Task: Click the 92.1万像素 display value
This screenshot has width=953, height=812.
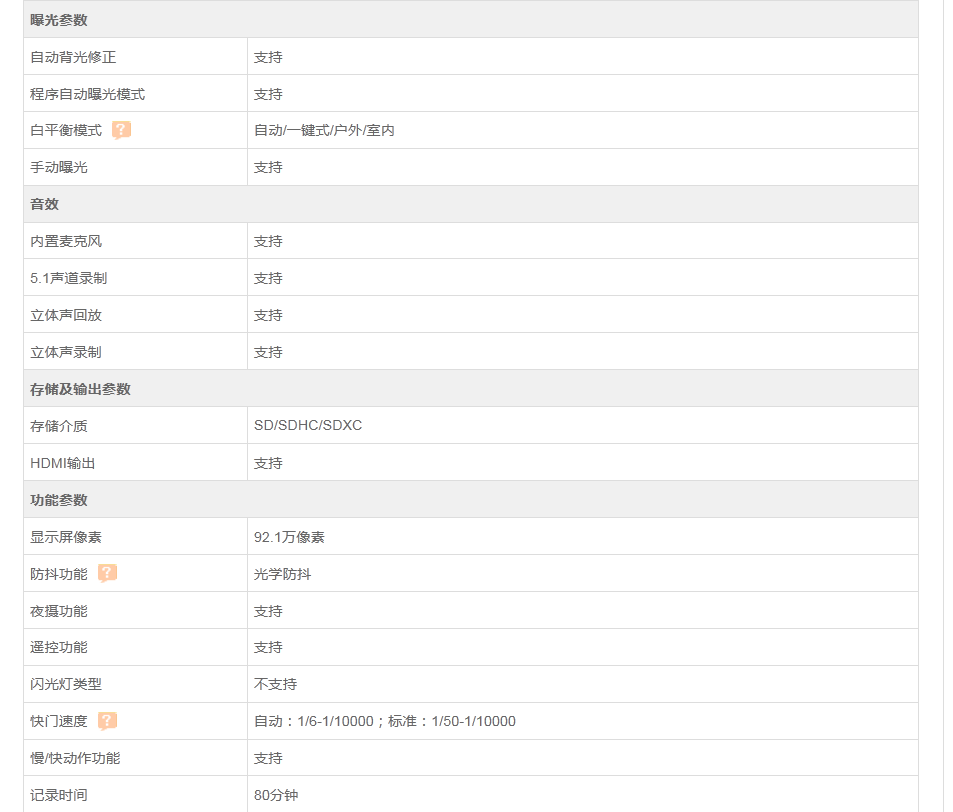Action: (289, 537)
